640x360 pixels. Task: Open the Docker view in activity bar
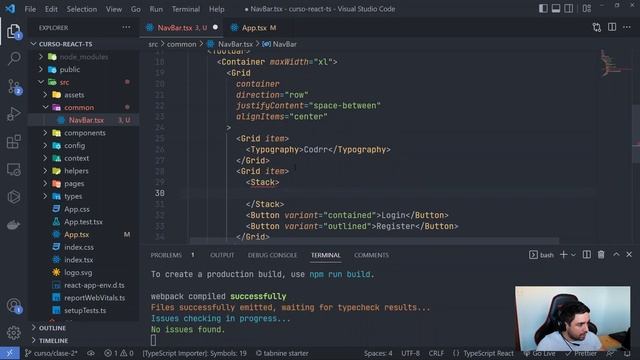[x=14, y=225]
